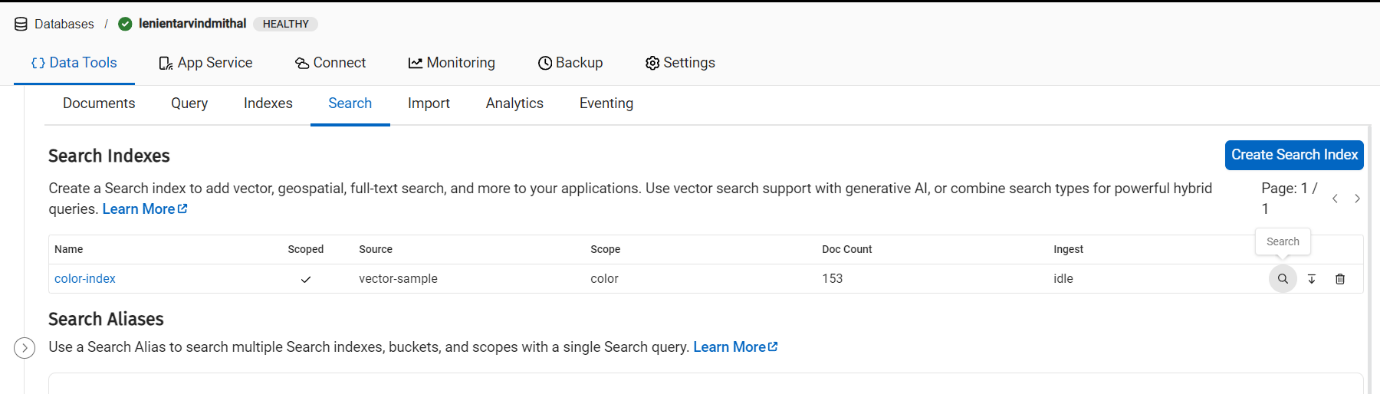Screen dimensions: 1380x394
Task: Open the Settings tab with the gear icon
Action: (x=680, y=63)
